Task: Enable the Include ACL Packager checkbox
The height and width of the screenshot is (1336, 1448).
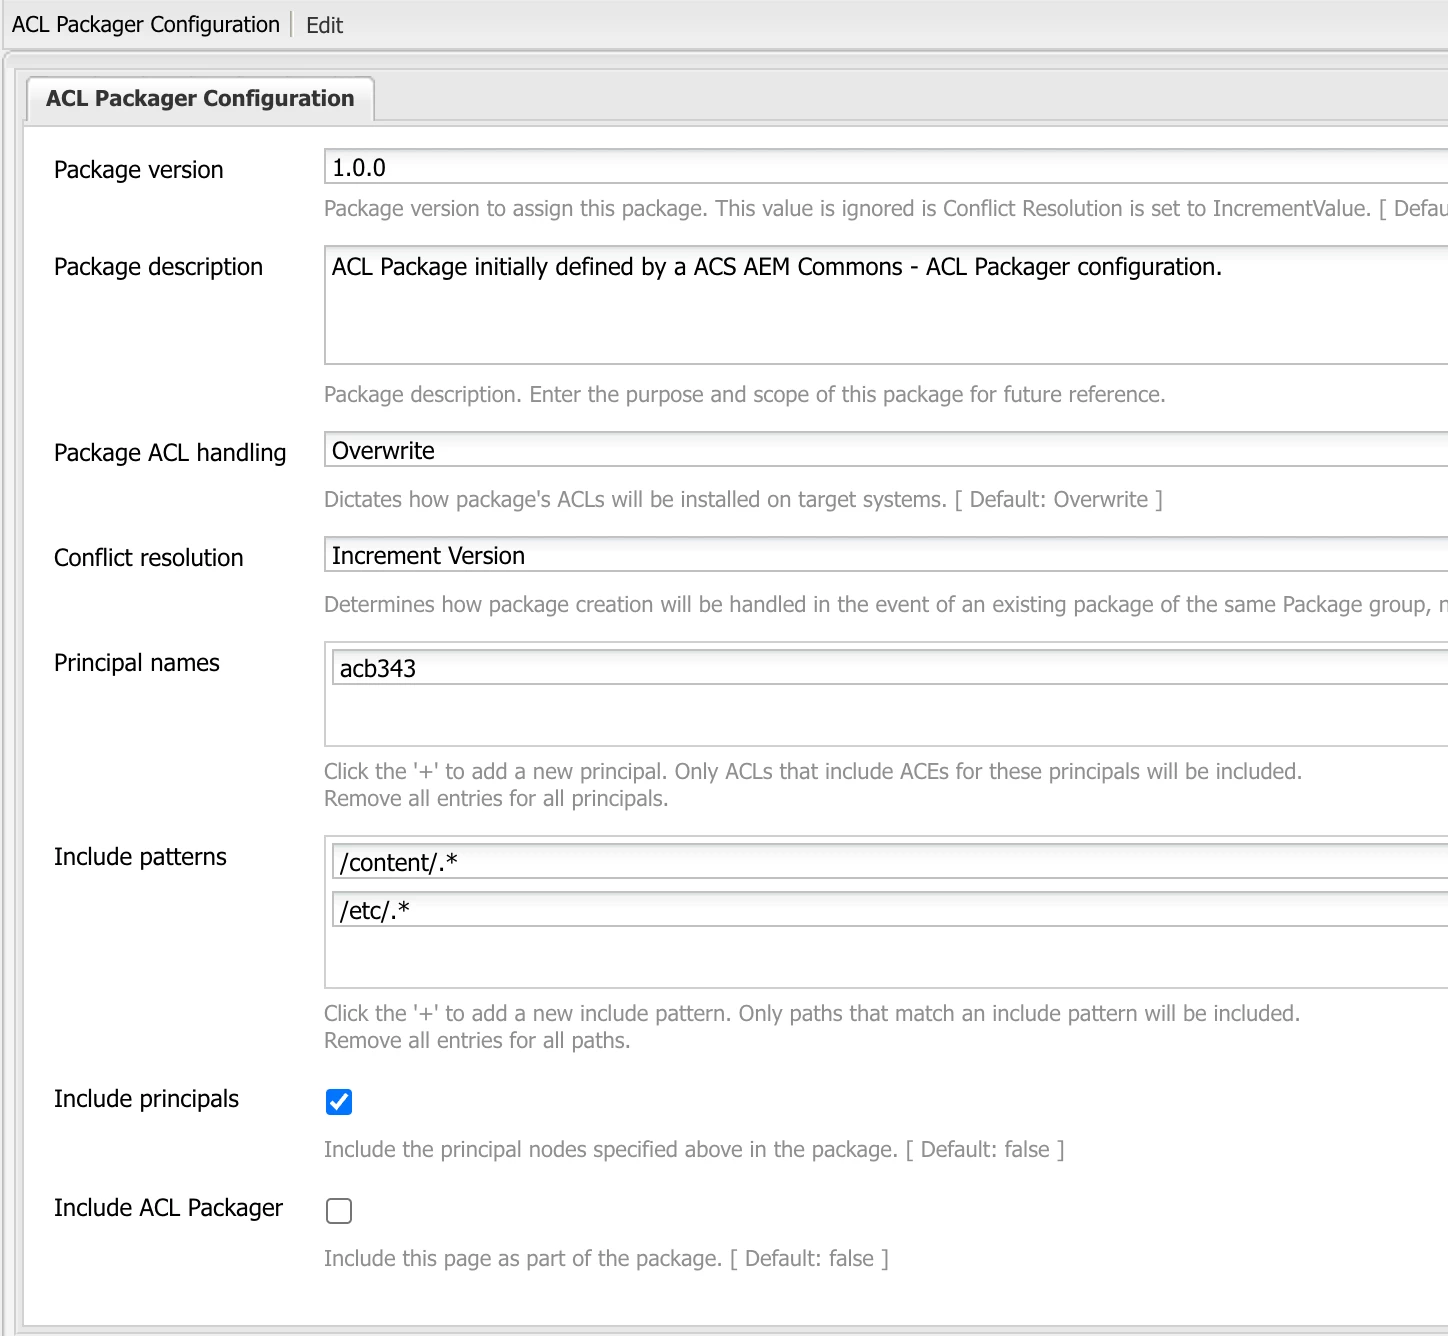Action: pos(339,1211)
